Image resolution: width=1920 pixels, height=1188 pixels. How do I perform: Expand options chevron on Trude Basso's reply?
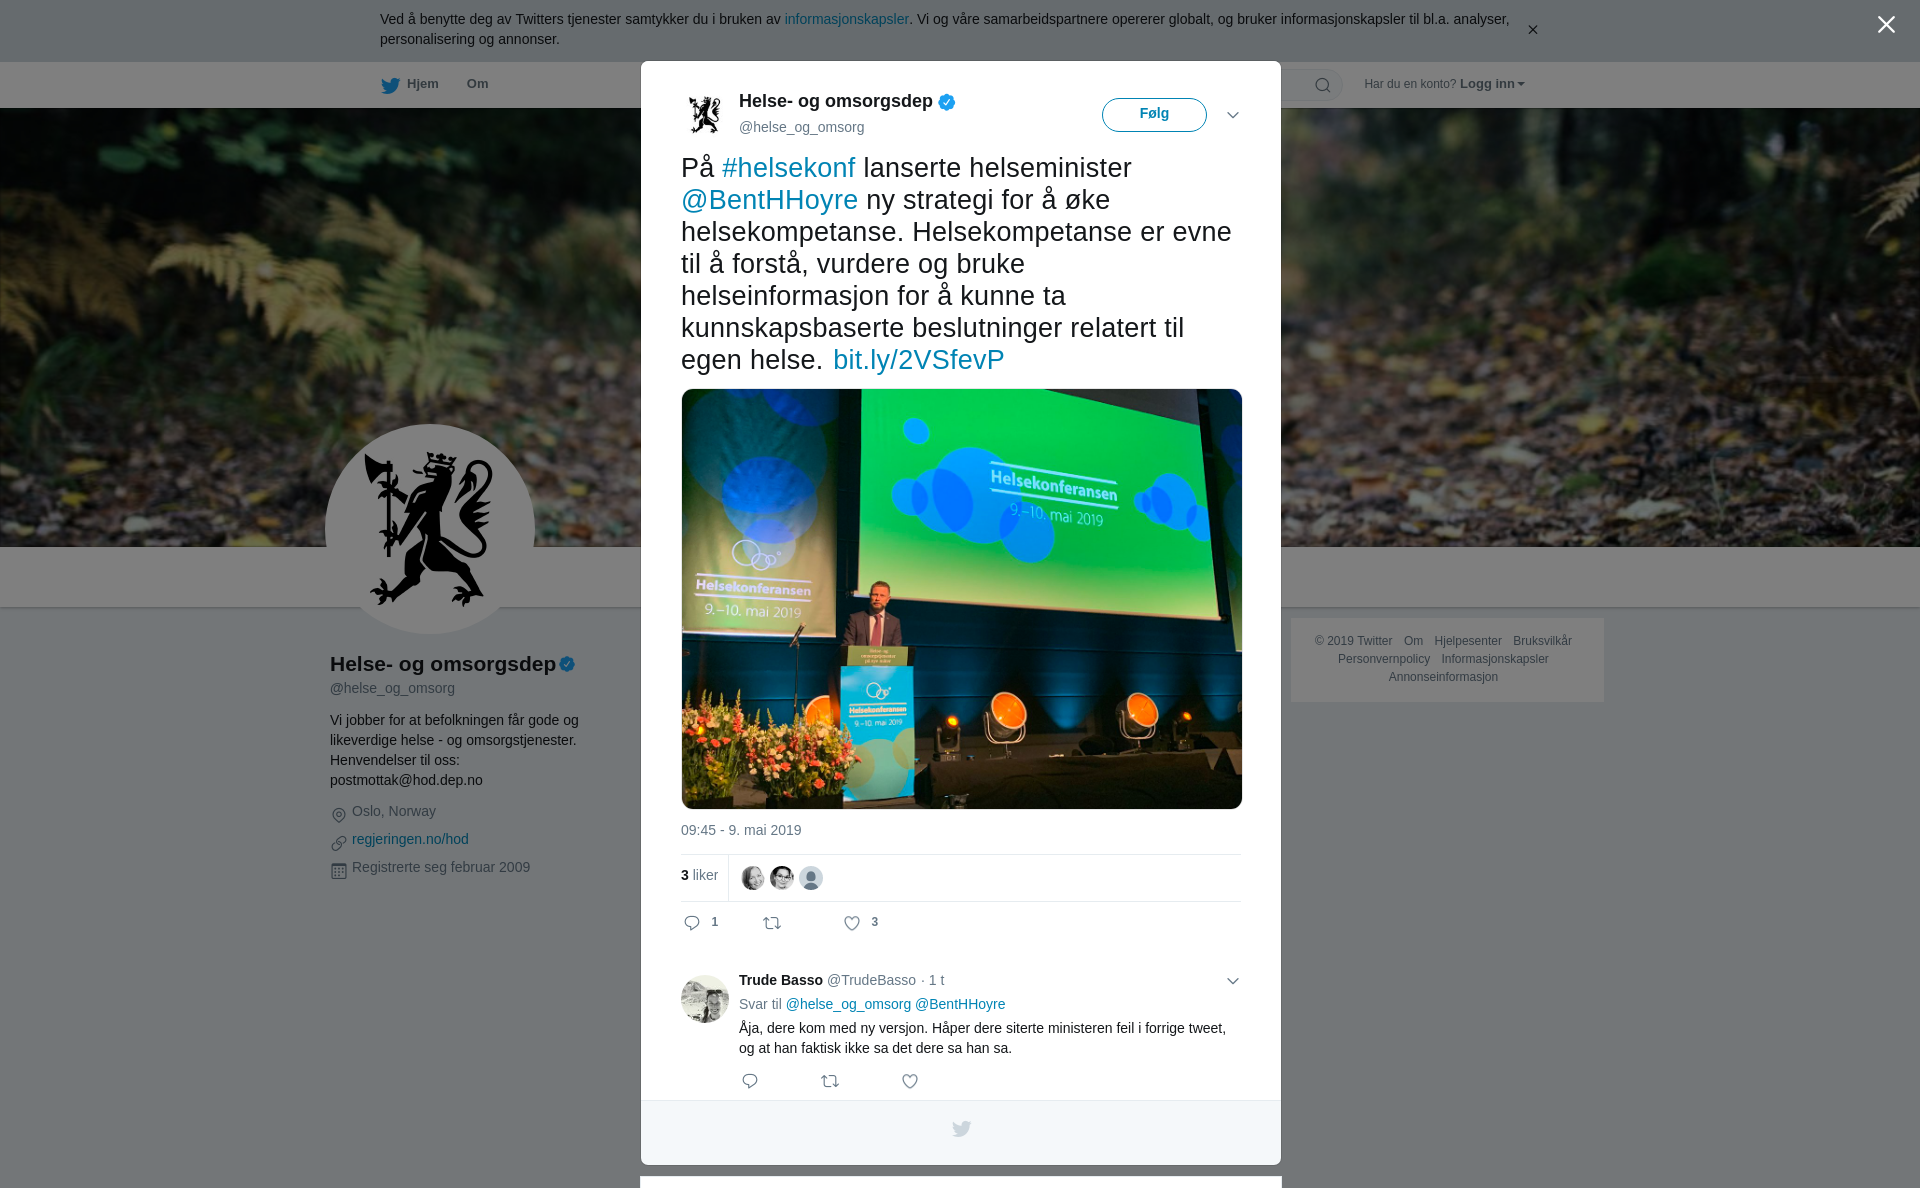click(1233, 981)
